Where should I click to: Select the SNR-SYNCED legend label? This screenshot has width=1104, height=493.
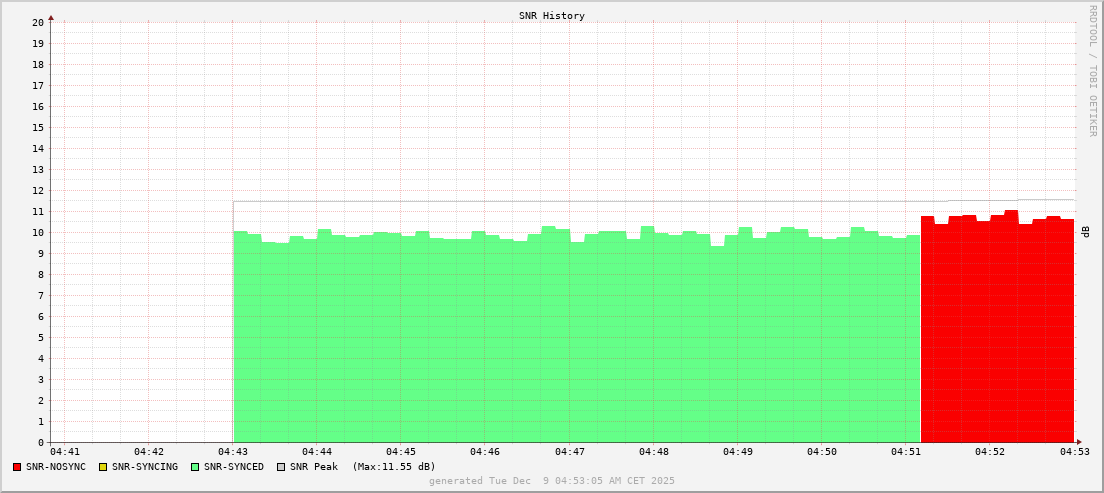click(x=234, y=467)
